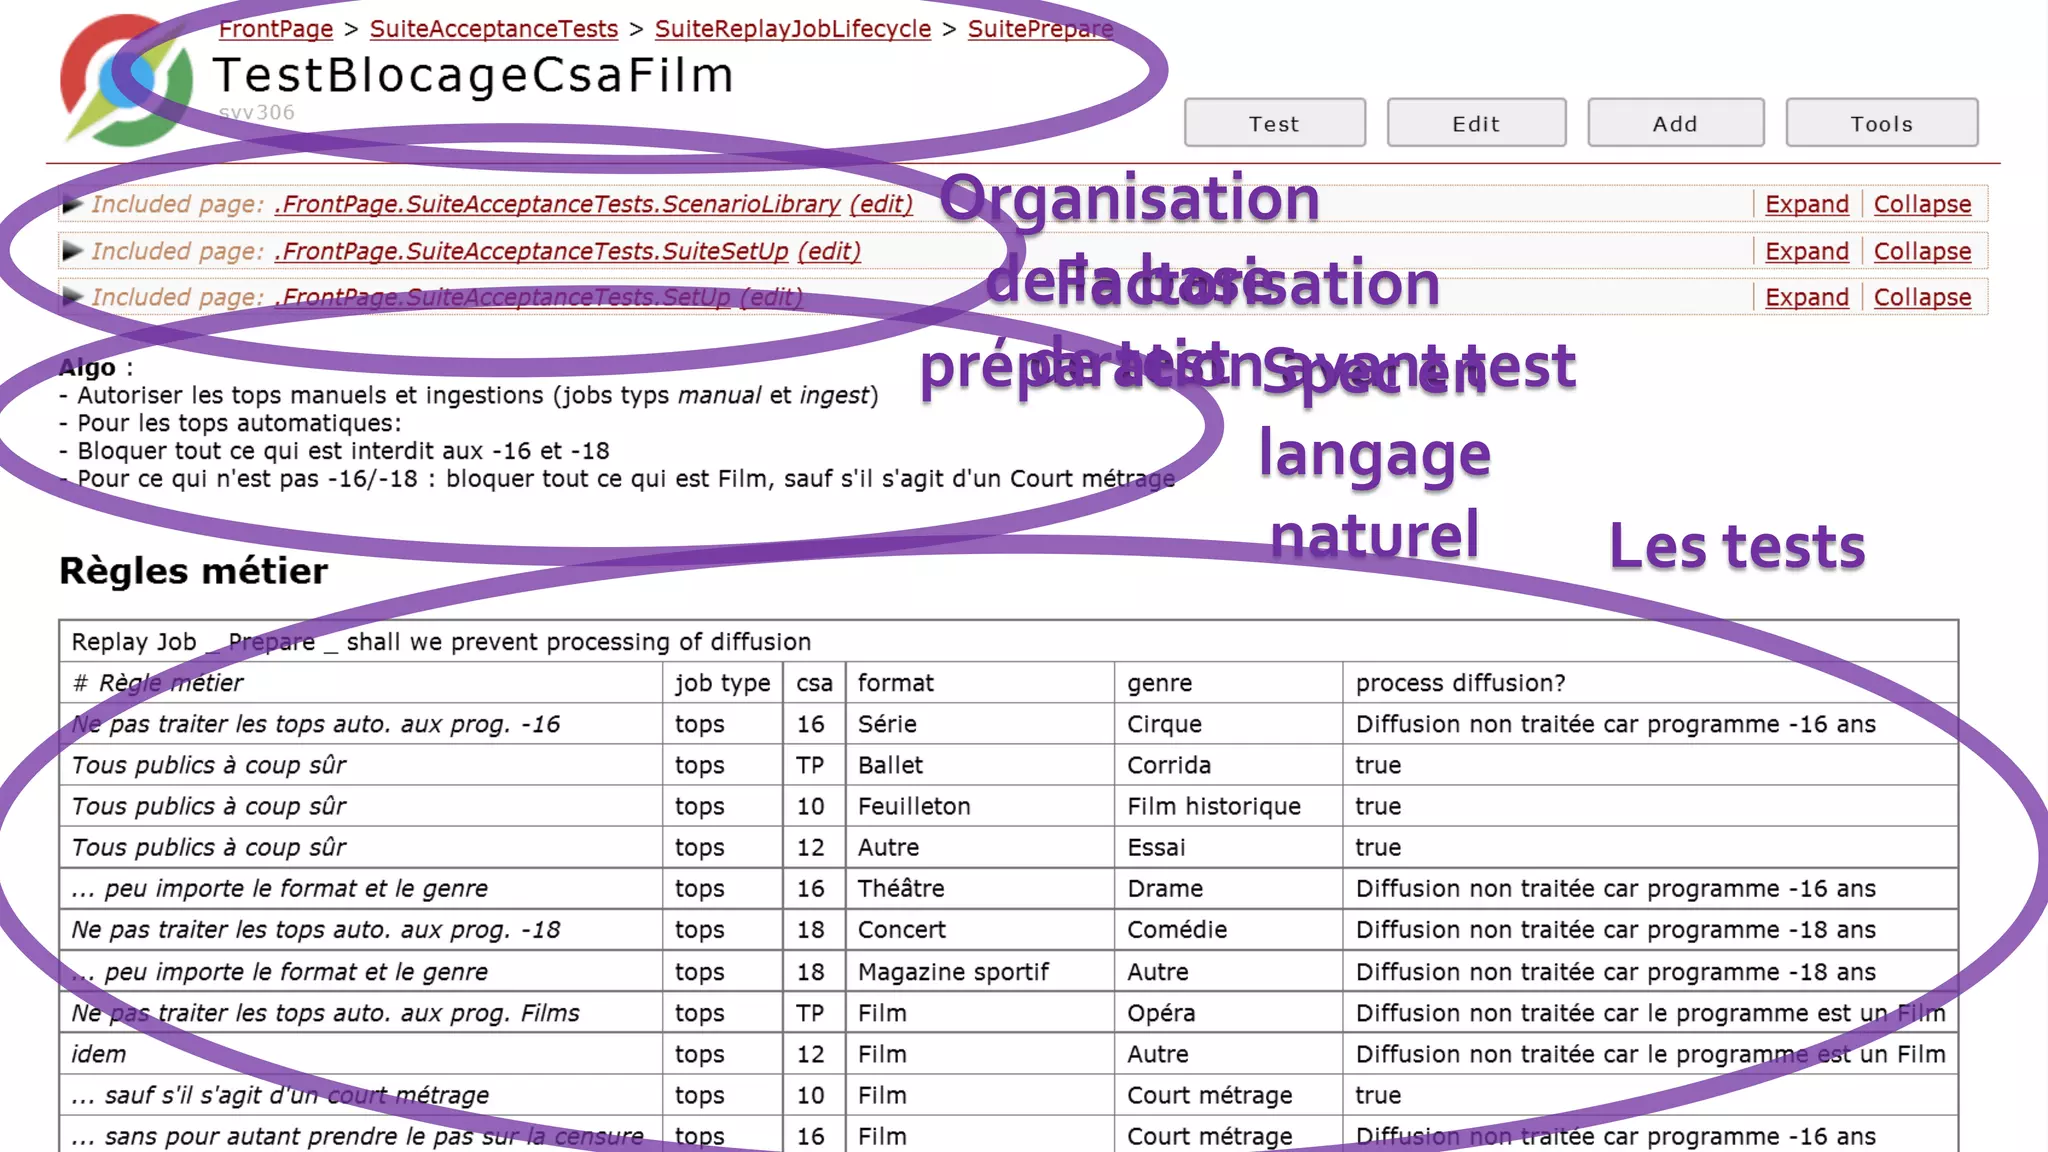Click the table title row Replay Job Prepare
Image resolution: width=2048 pixels, height=1152 pixels.
pos(1008,641)
